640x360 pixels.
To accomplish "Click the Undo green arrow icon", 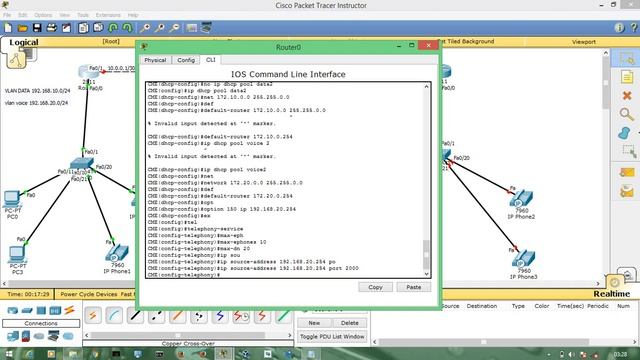I will [x=113, y=28].
